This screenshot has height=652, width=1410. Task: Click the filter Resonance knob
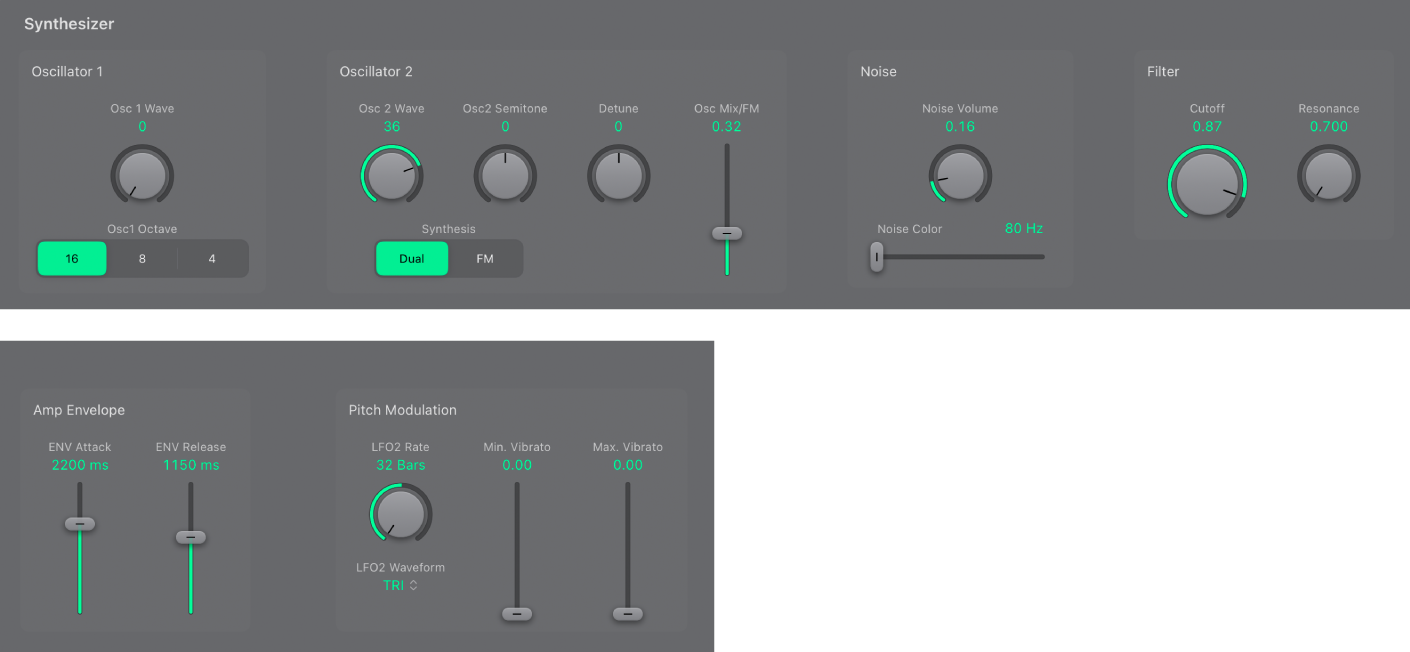click(x=1329, y=175)
